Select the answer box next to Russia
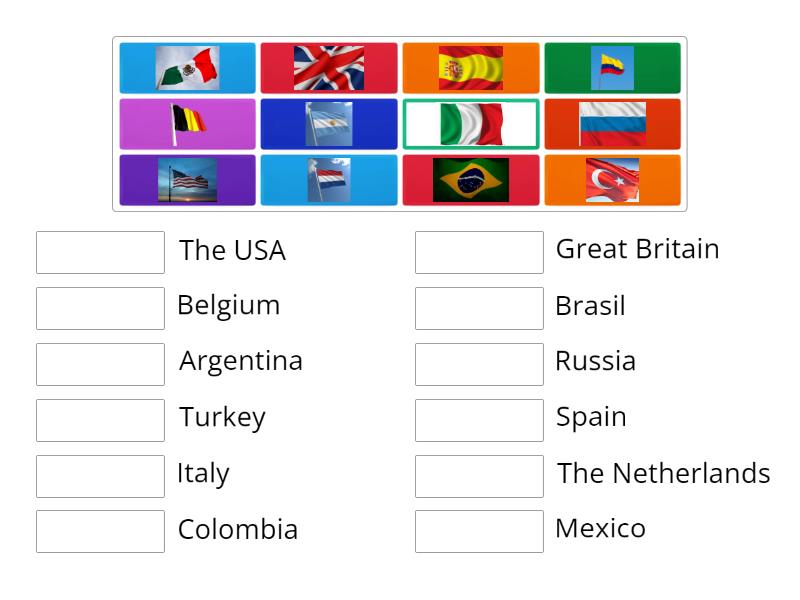Image resolution: width=800 pixels, height=600 pixels. [479, 364]
